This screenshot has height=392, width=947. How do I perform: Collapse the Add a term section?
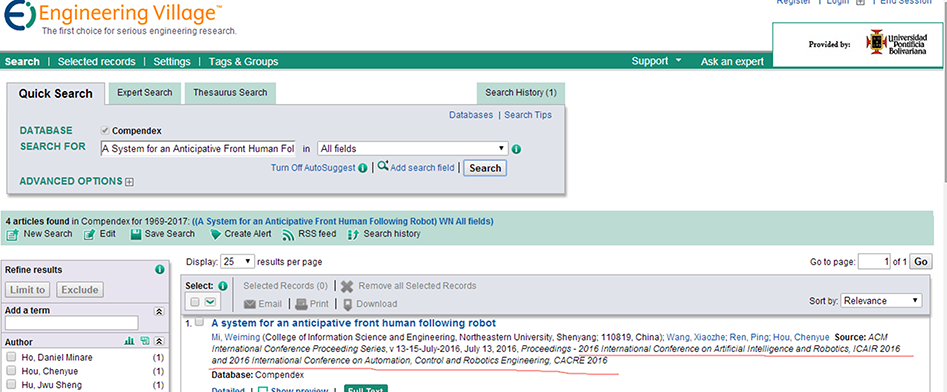tap(159, 311)
